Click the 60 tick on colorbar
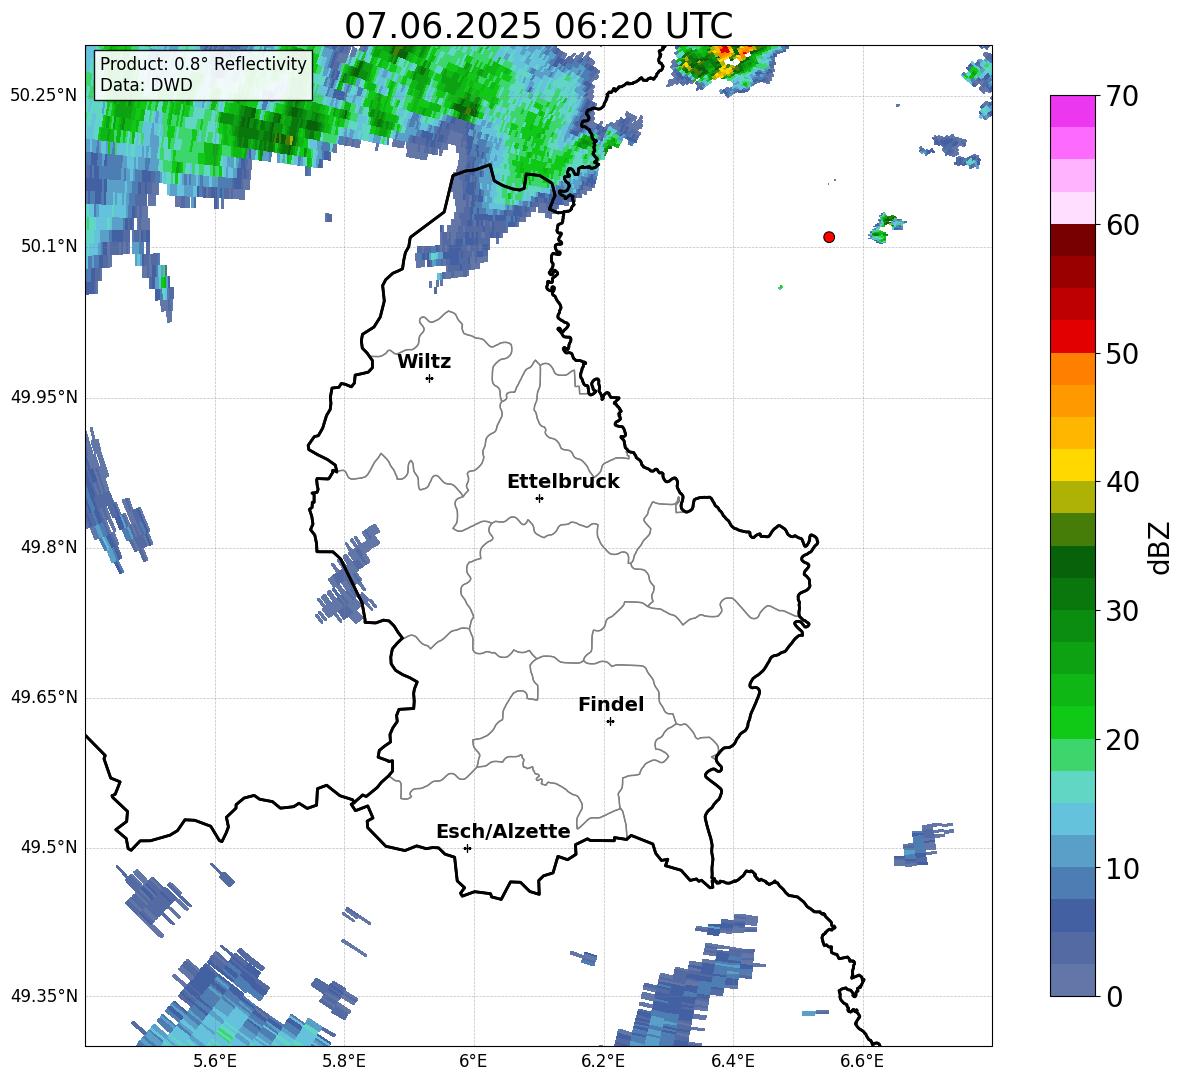This screenshot has height=1081, width=1184. (1122, 225)
